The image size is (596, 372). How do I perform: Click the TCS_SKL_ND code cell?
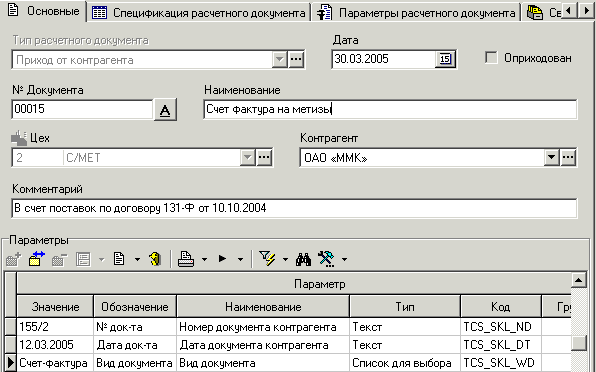click(x=501, y=327)
